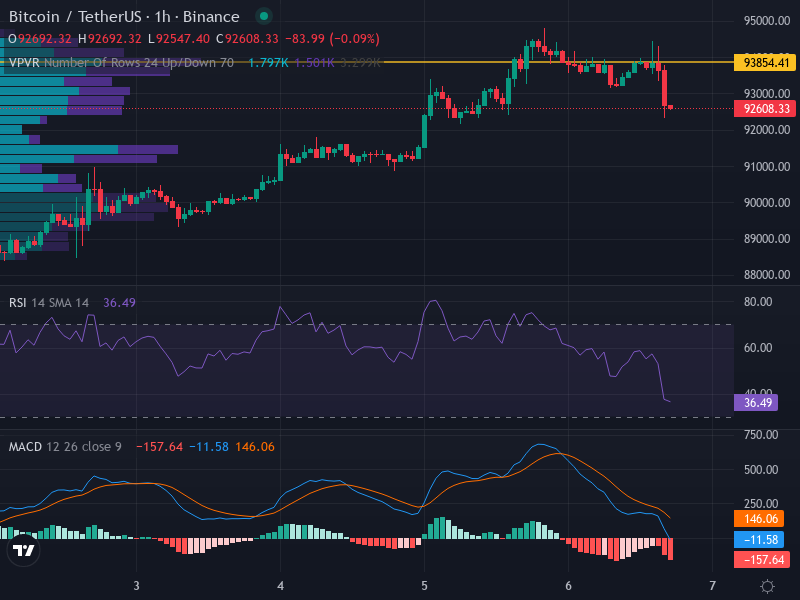Click date 5 on the time axis
Image resolution: width=800 pixels, height=600 pixels.
pos(424,585)
